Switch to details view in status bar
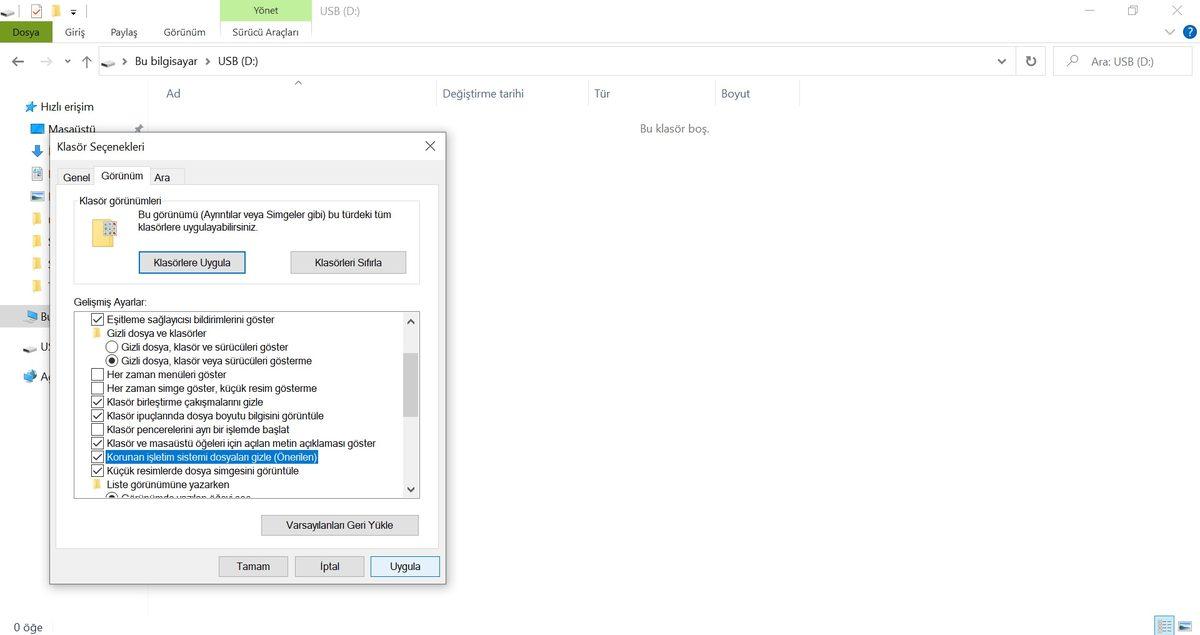The width and height of the screenshot is (1200, 635). click(x=1164, y=625)
